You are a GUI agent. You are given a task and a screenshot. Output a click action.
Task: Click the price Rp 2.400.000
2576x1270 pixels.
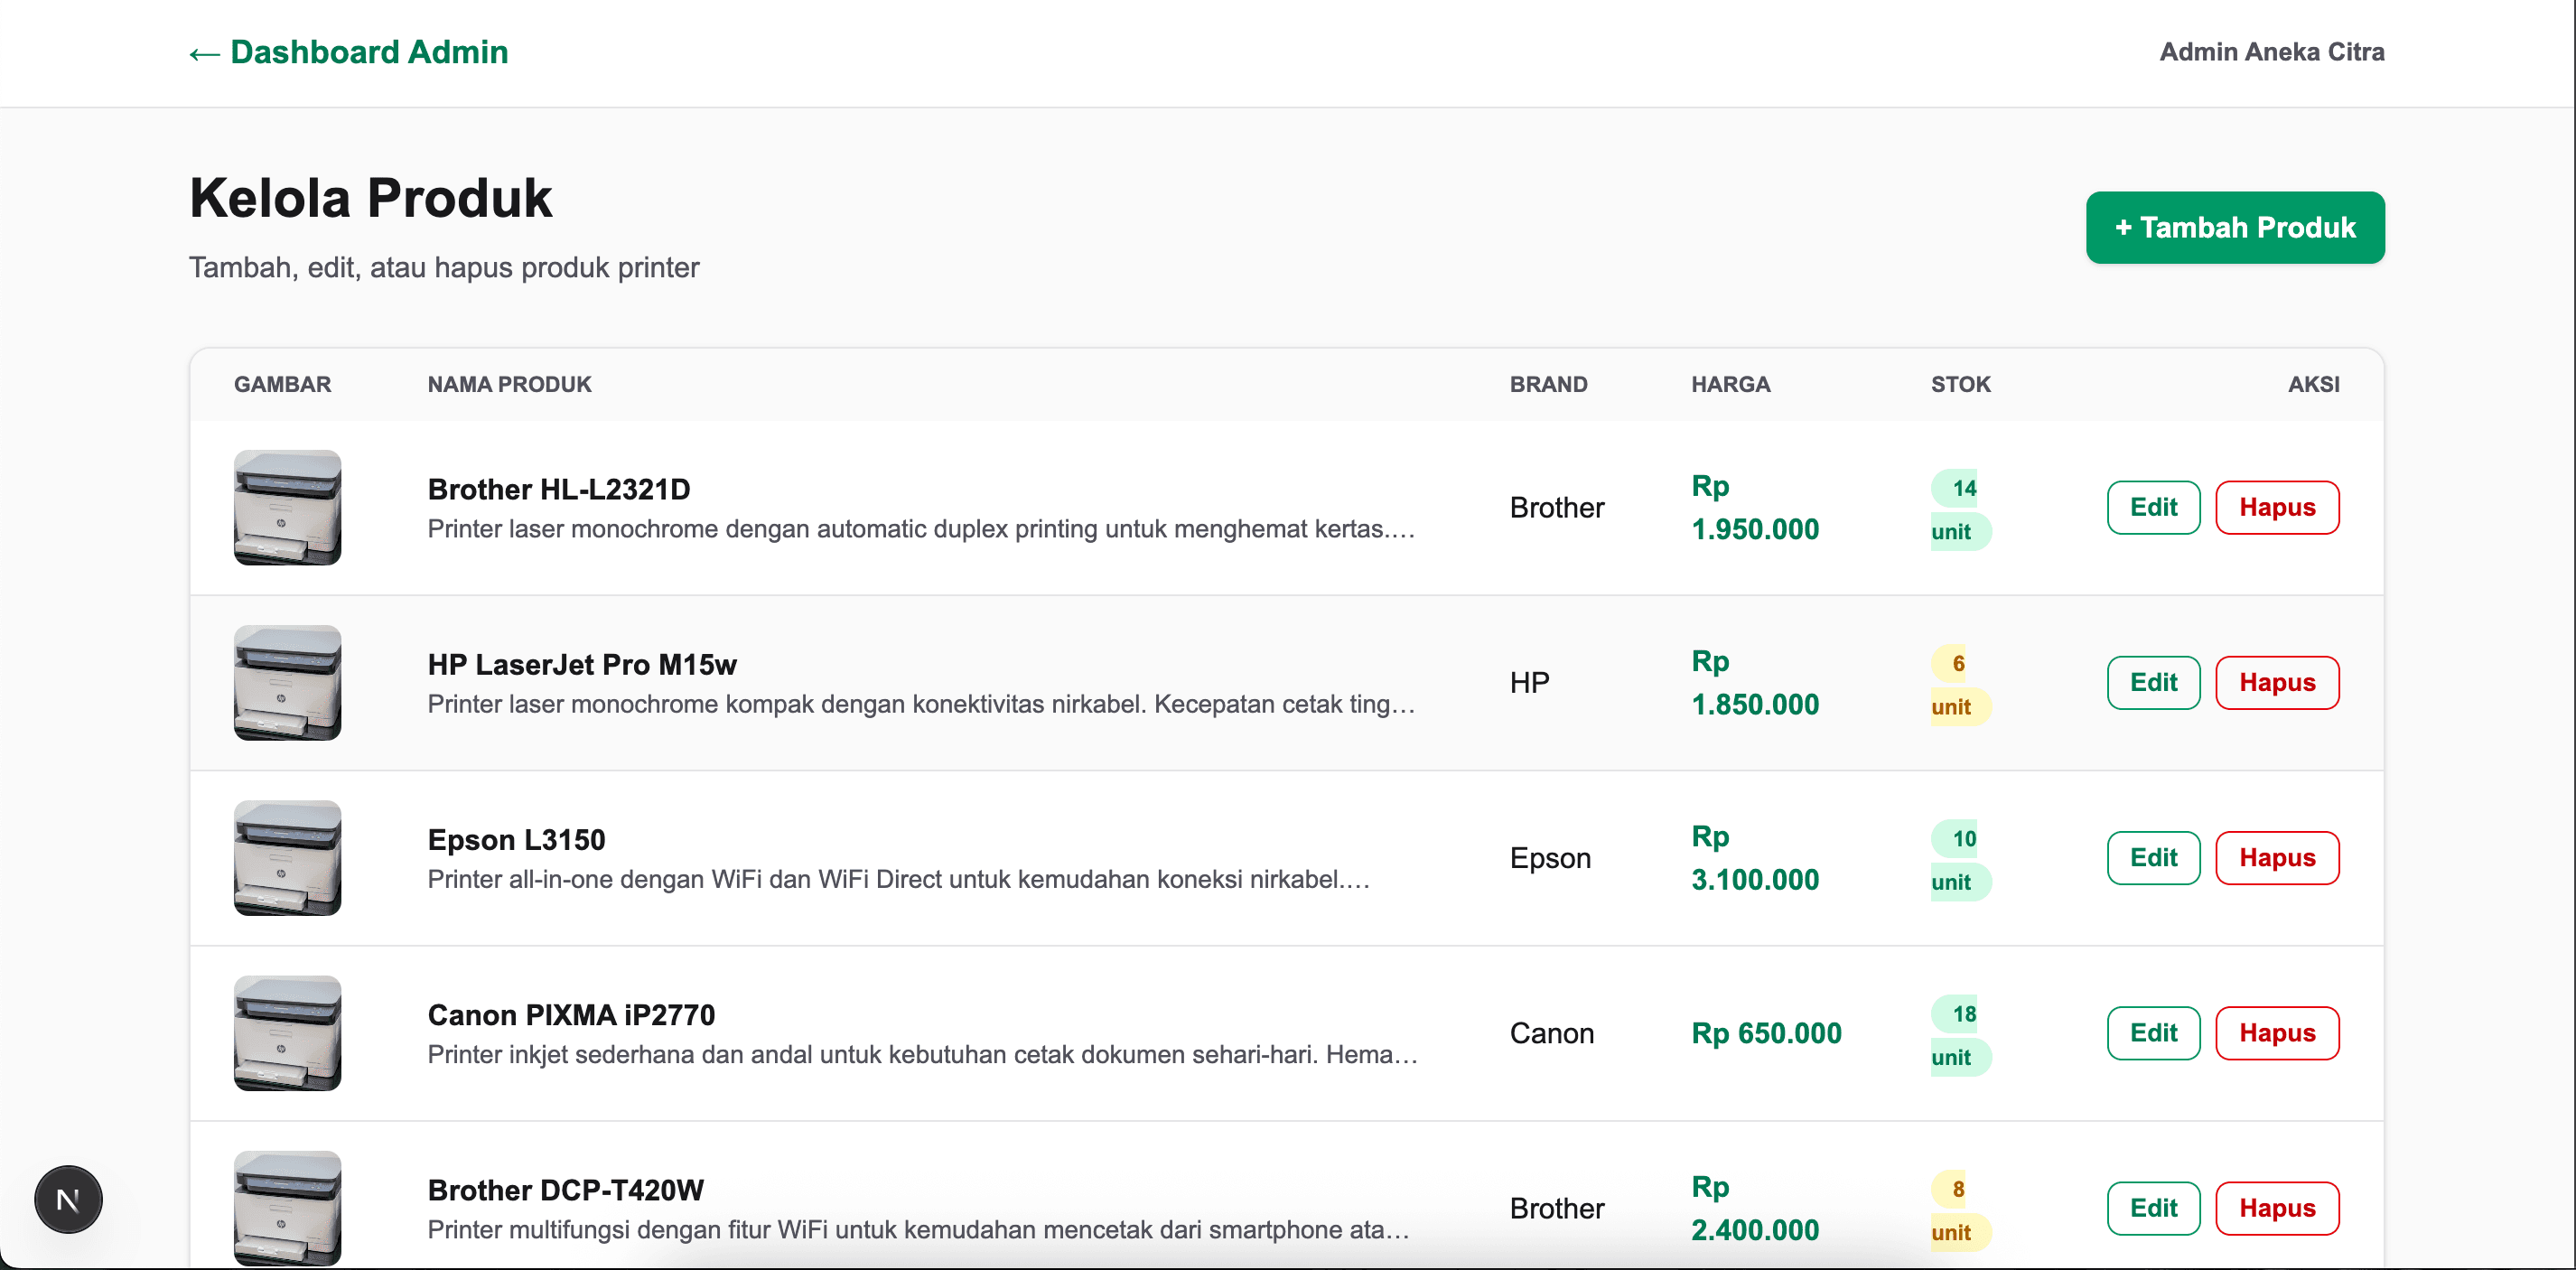click(1754, 1207)
